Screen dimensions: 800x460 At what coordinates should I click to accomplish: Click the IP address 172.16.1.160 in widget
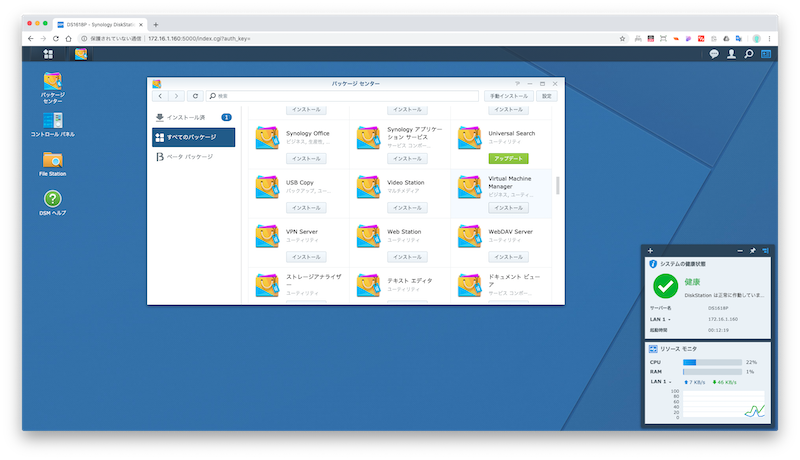(722, 319)
